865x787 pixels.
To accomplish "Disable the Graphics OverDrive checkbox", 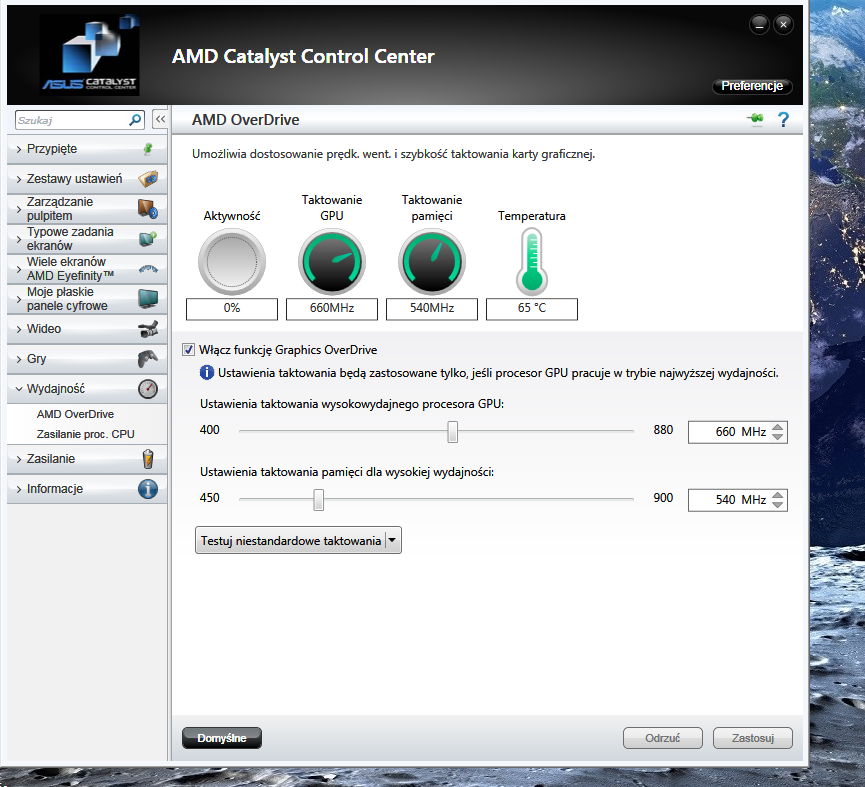I will (x=188, y=350).
